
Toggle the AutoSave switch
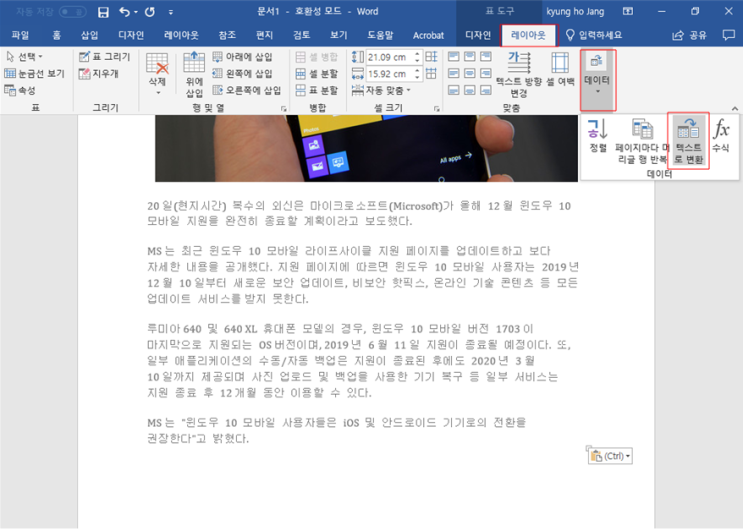click(72, 12)
